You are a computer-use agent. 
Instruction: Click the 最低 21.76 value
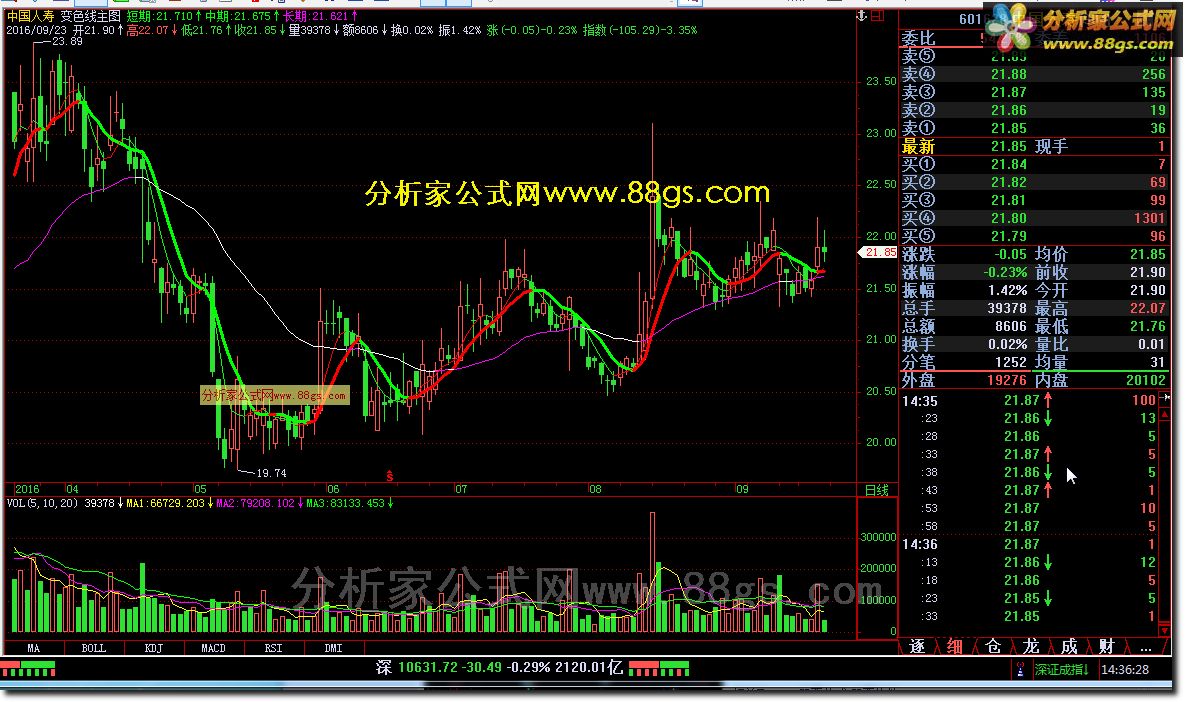point(1147,326)
